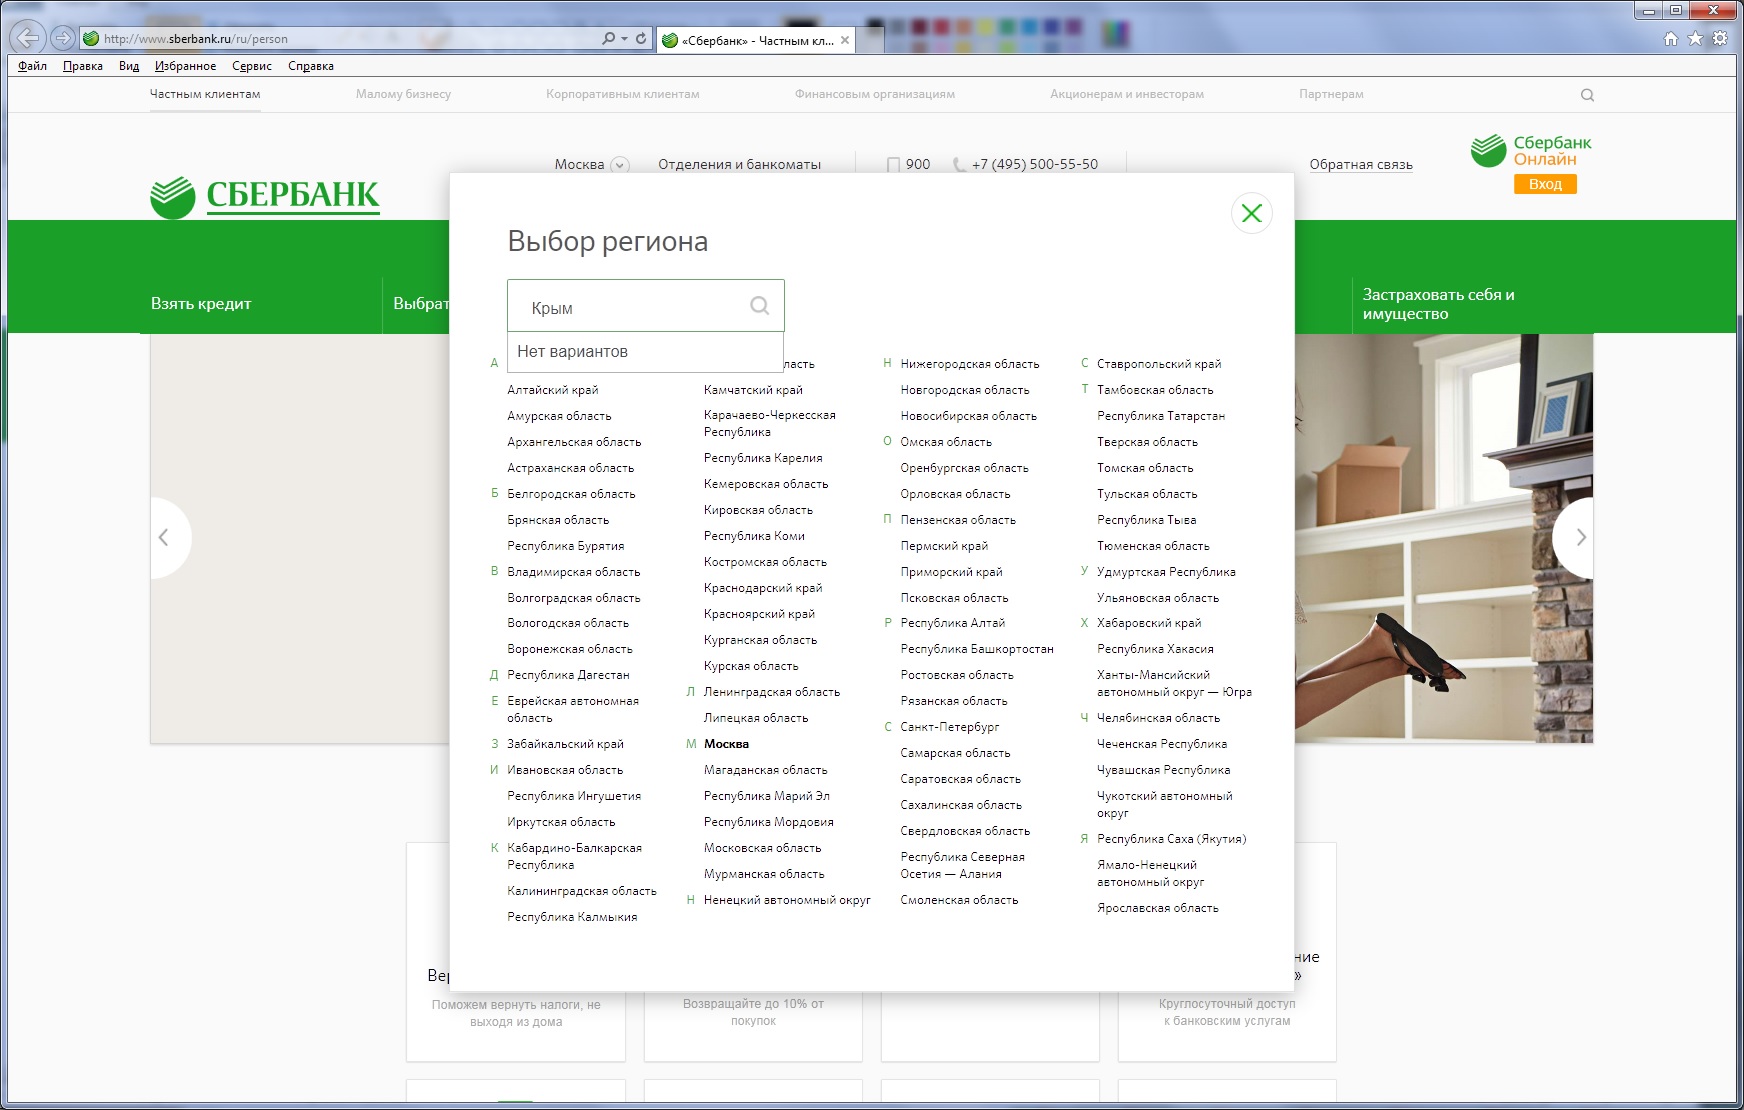Click the magnifier icon in region search
Screen dimensions: 1744x1110
click(x=760, y=306)
